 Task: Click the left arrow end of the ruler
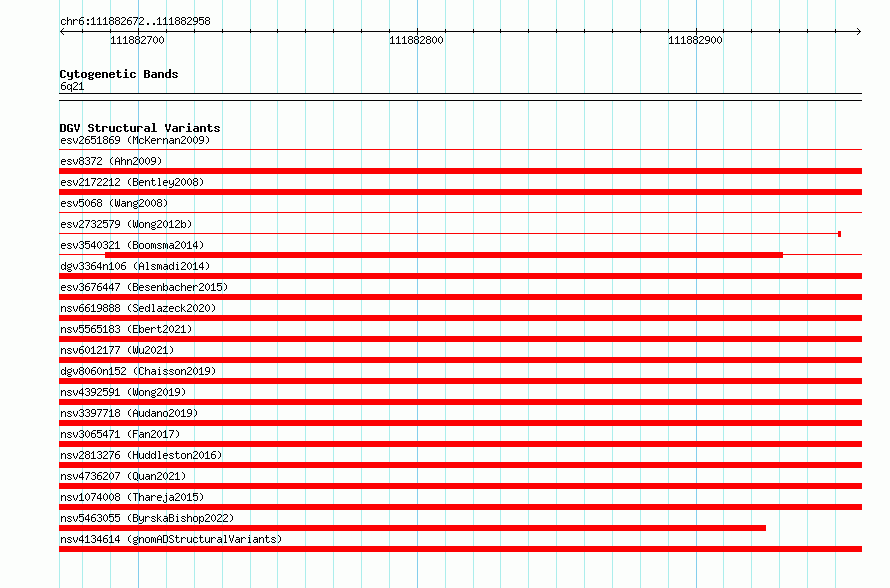point(62,31)
